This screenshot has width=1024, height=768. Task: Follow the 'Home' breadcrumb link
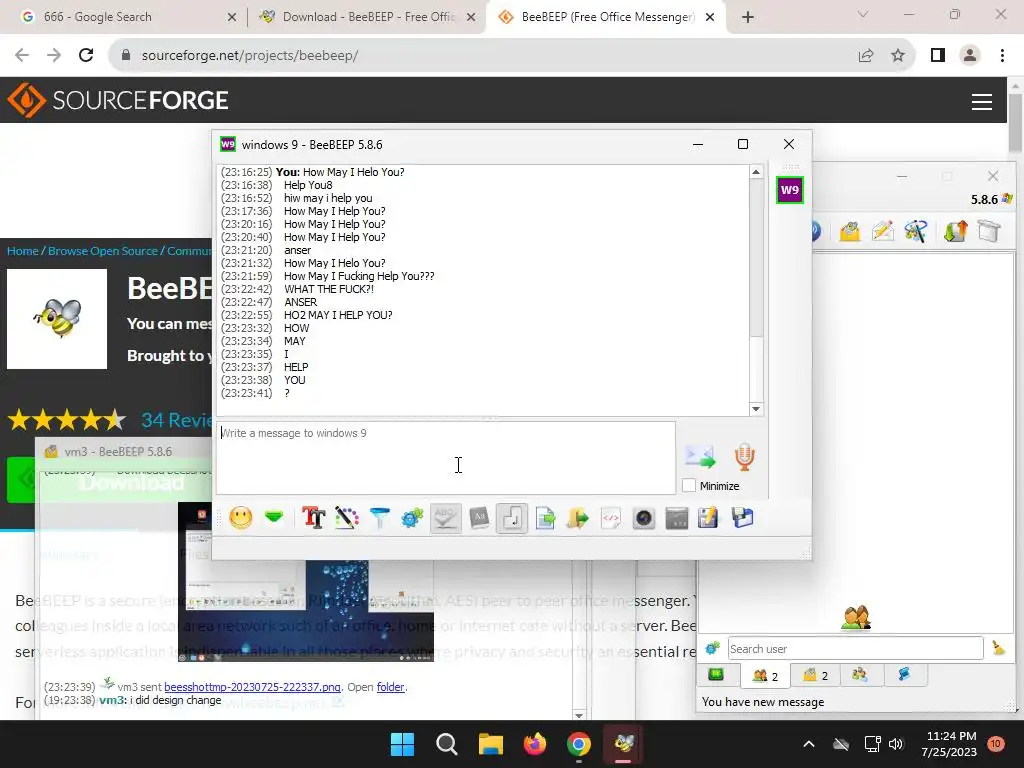23,251
